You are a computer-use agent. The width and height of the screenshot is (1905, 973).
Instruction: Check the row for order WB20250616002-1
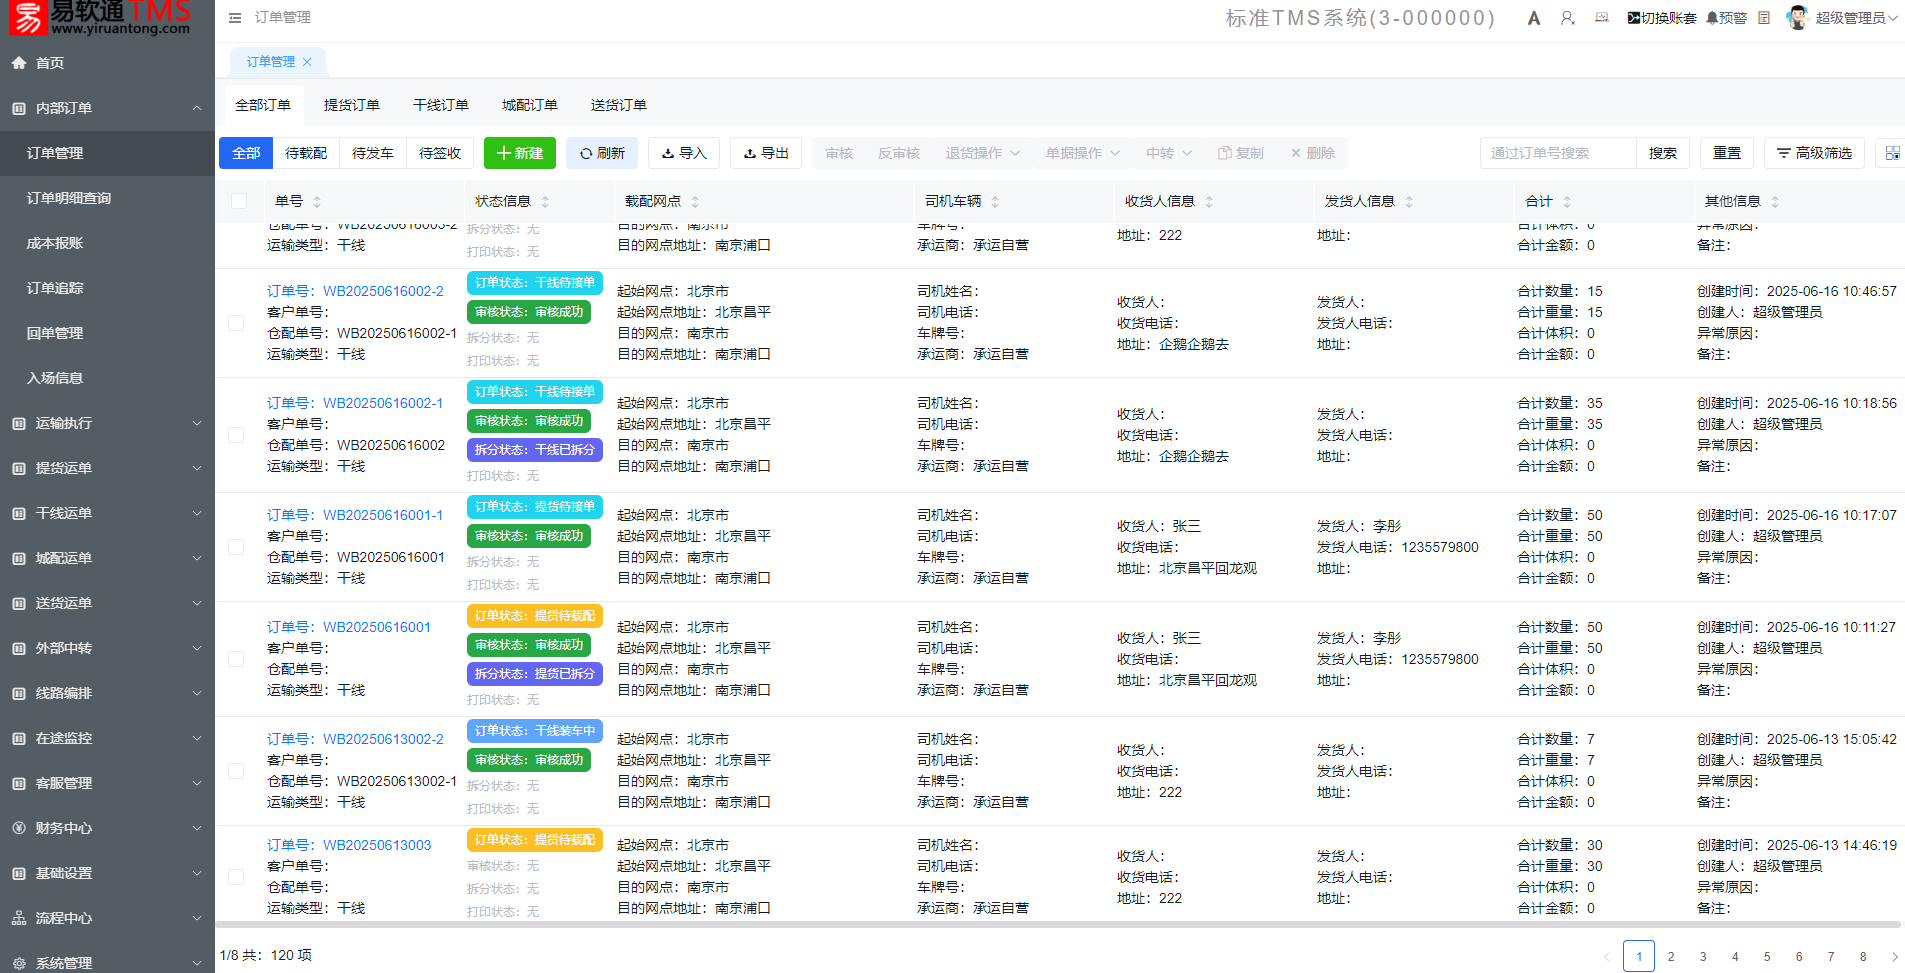(236, 435)
